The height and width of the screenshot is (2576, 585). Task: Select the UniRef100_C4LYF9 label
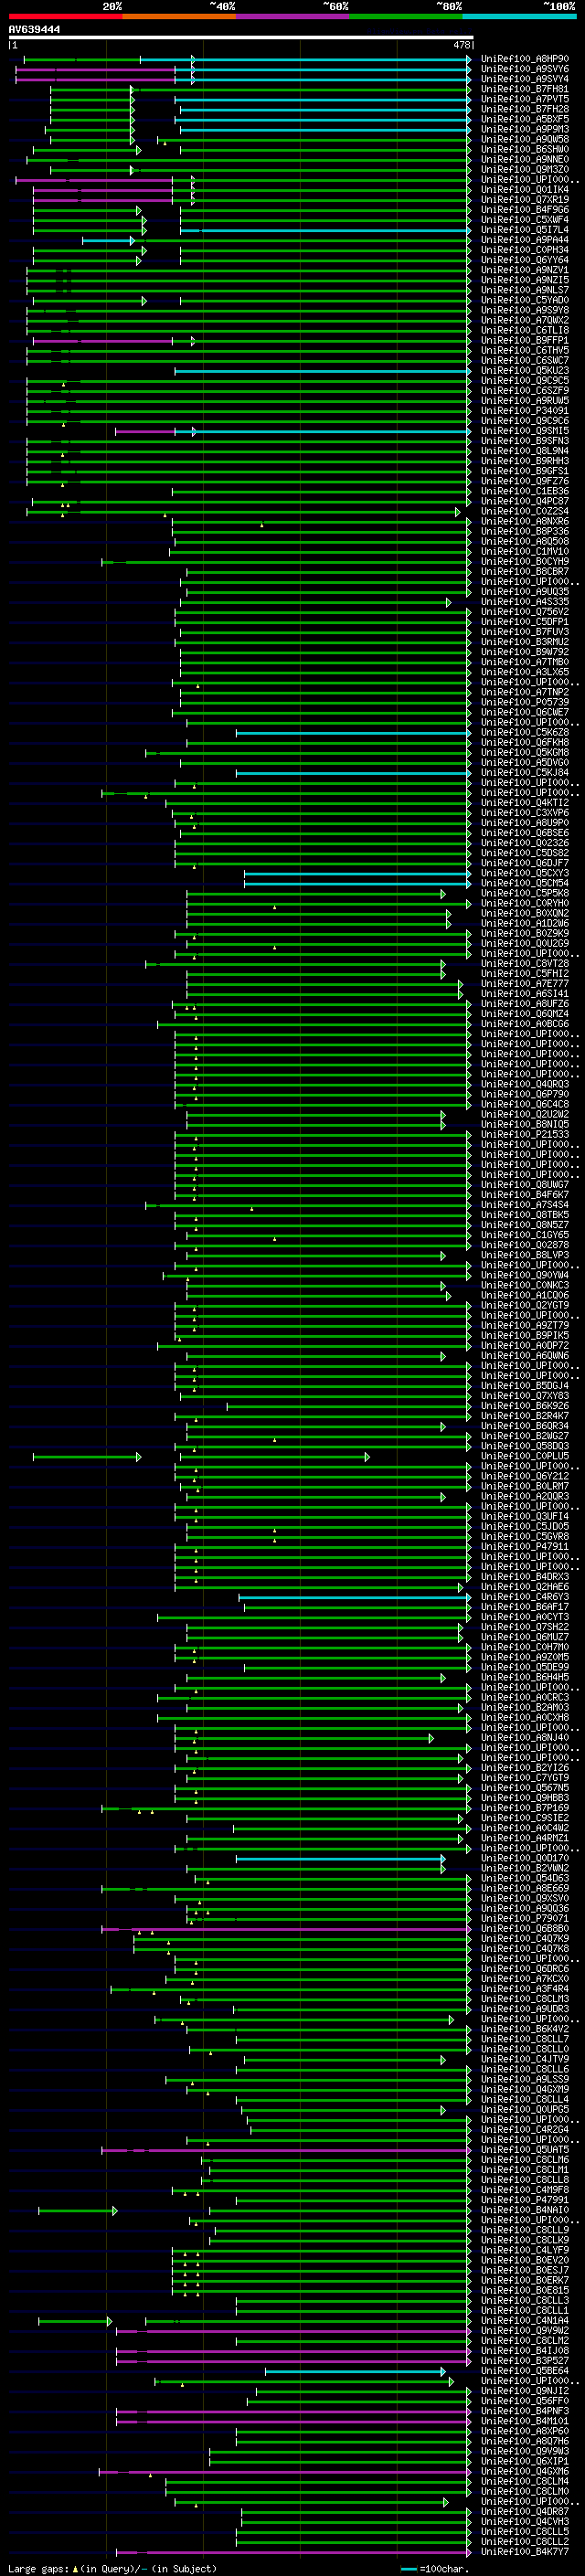tap(524, 2250)
